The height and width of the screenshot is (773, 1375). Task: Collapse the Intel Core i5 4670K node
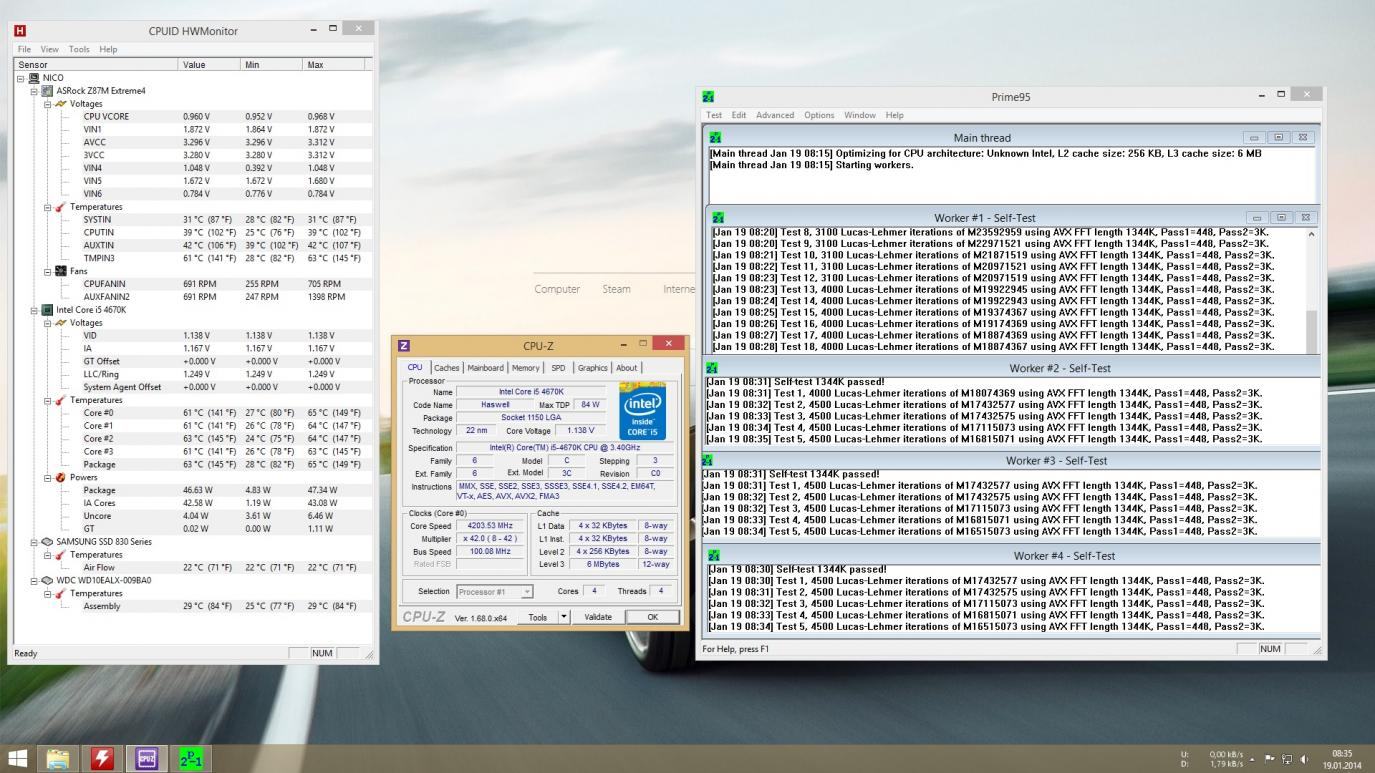[34, 310]
